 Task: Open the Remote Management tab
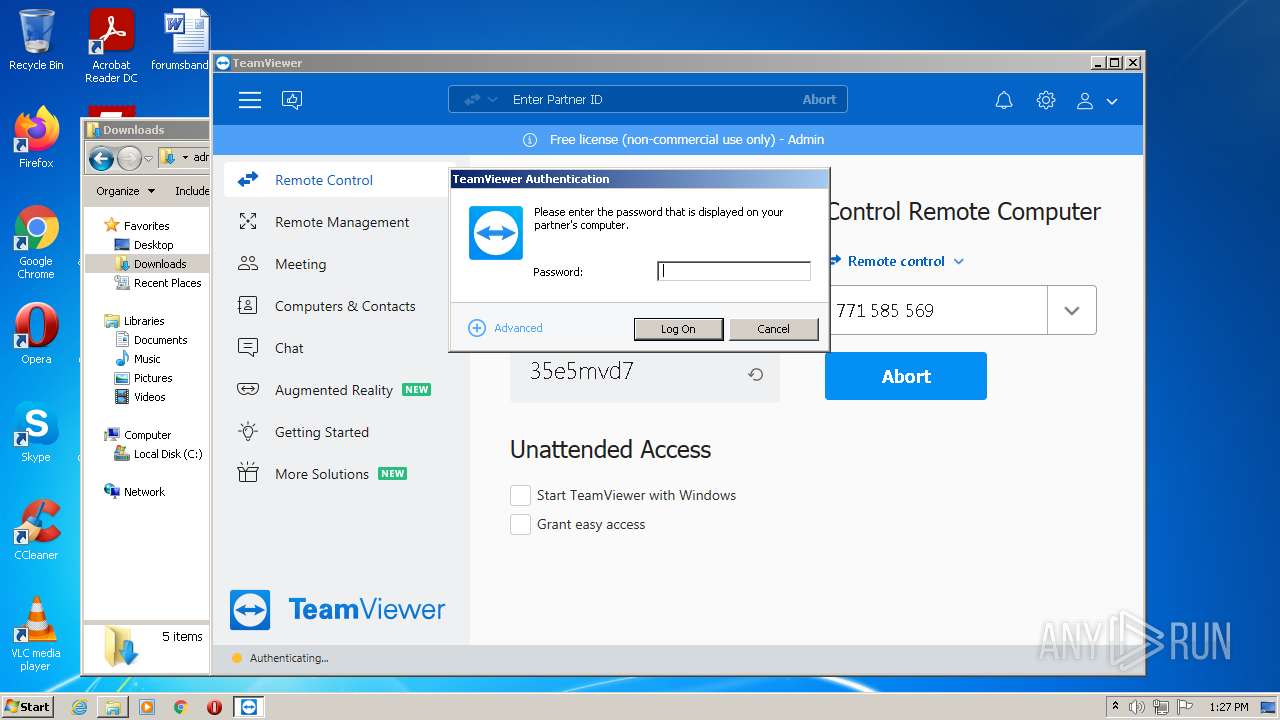pos(340,222)
